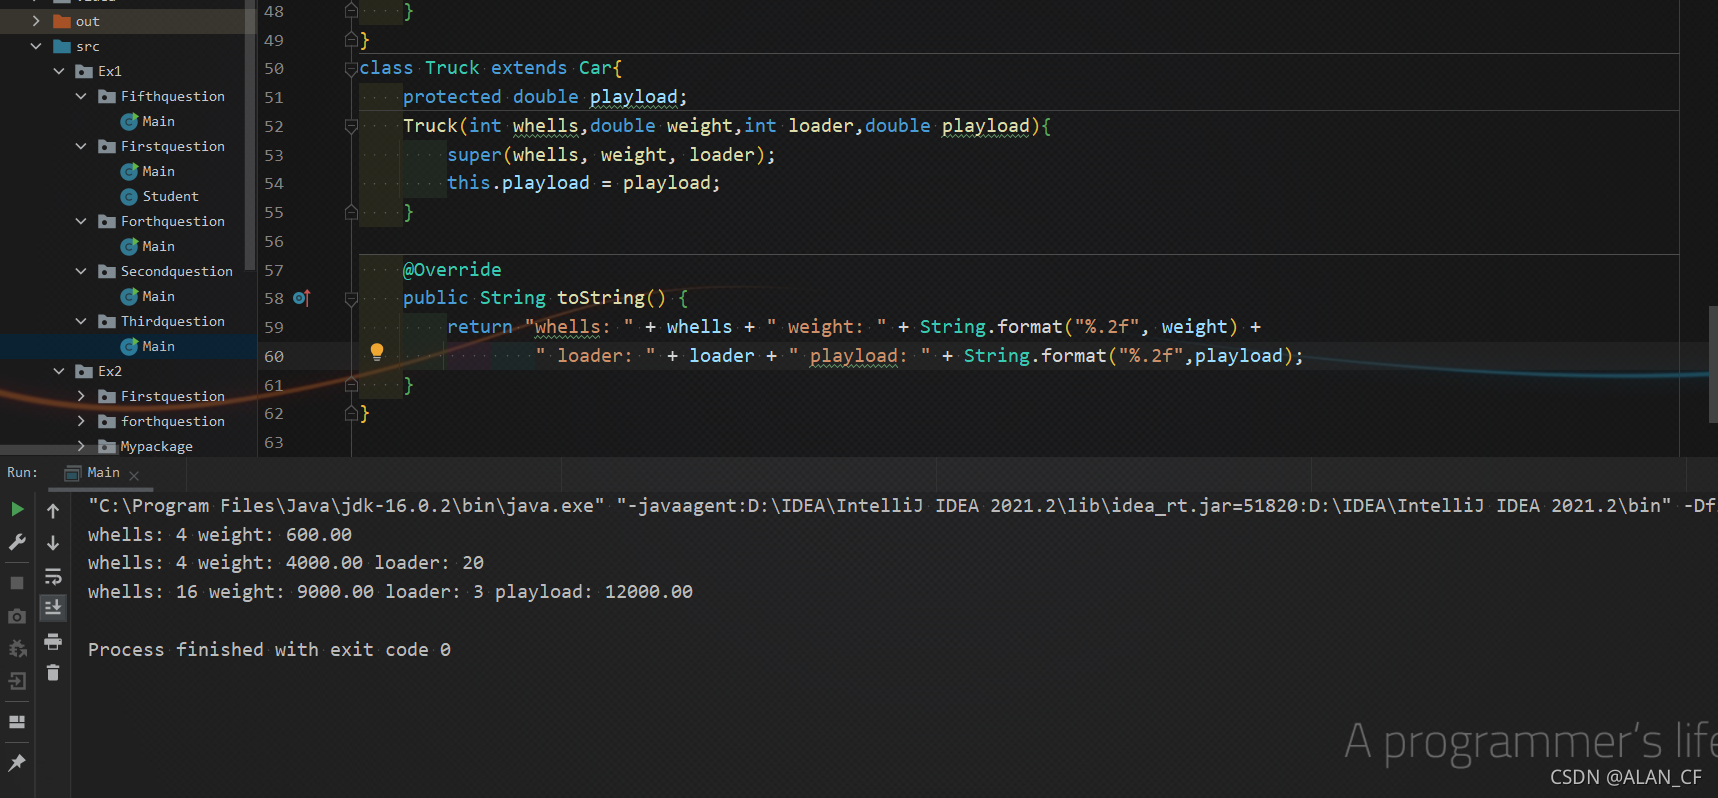Click 'playload' field declaration on line 51
This screenshot has height=798, width=1718.
[634, 97]
